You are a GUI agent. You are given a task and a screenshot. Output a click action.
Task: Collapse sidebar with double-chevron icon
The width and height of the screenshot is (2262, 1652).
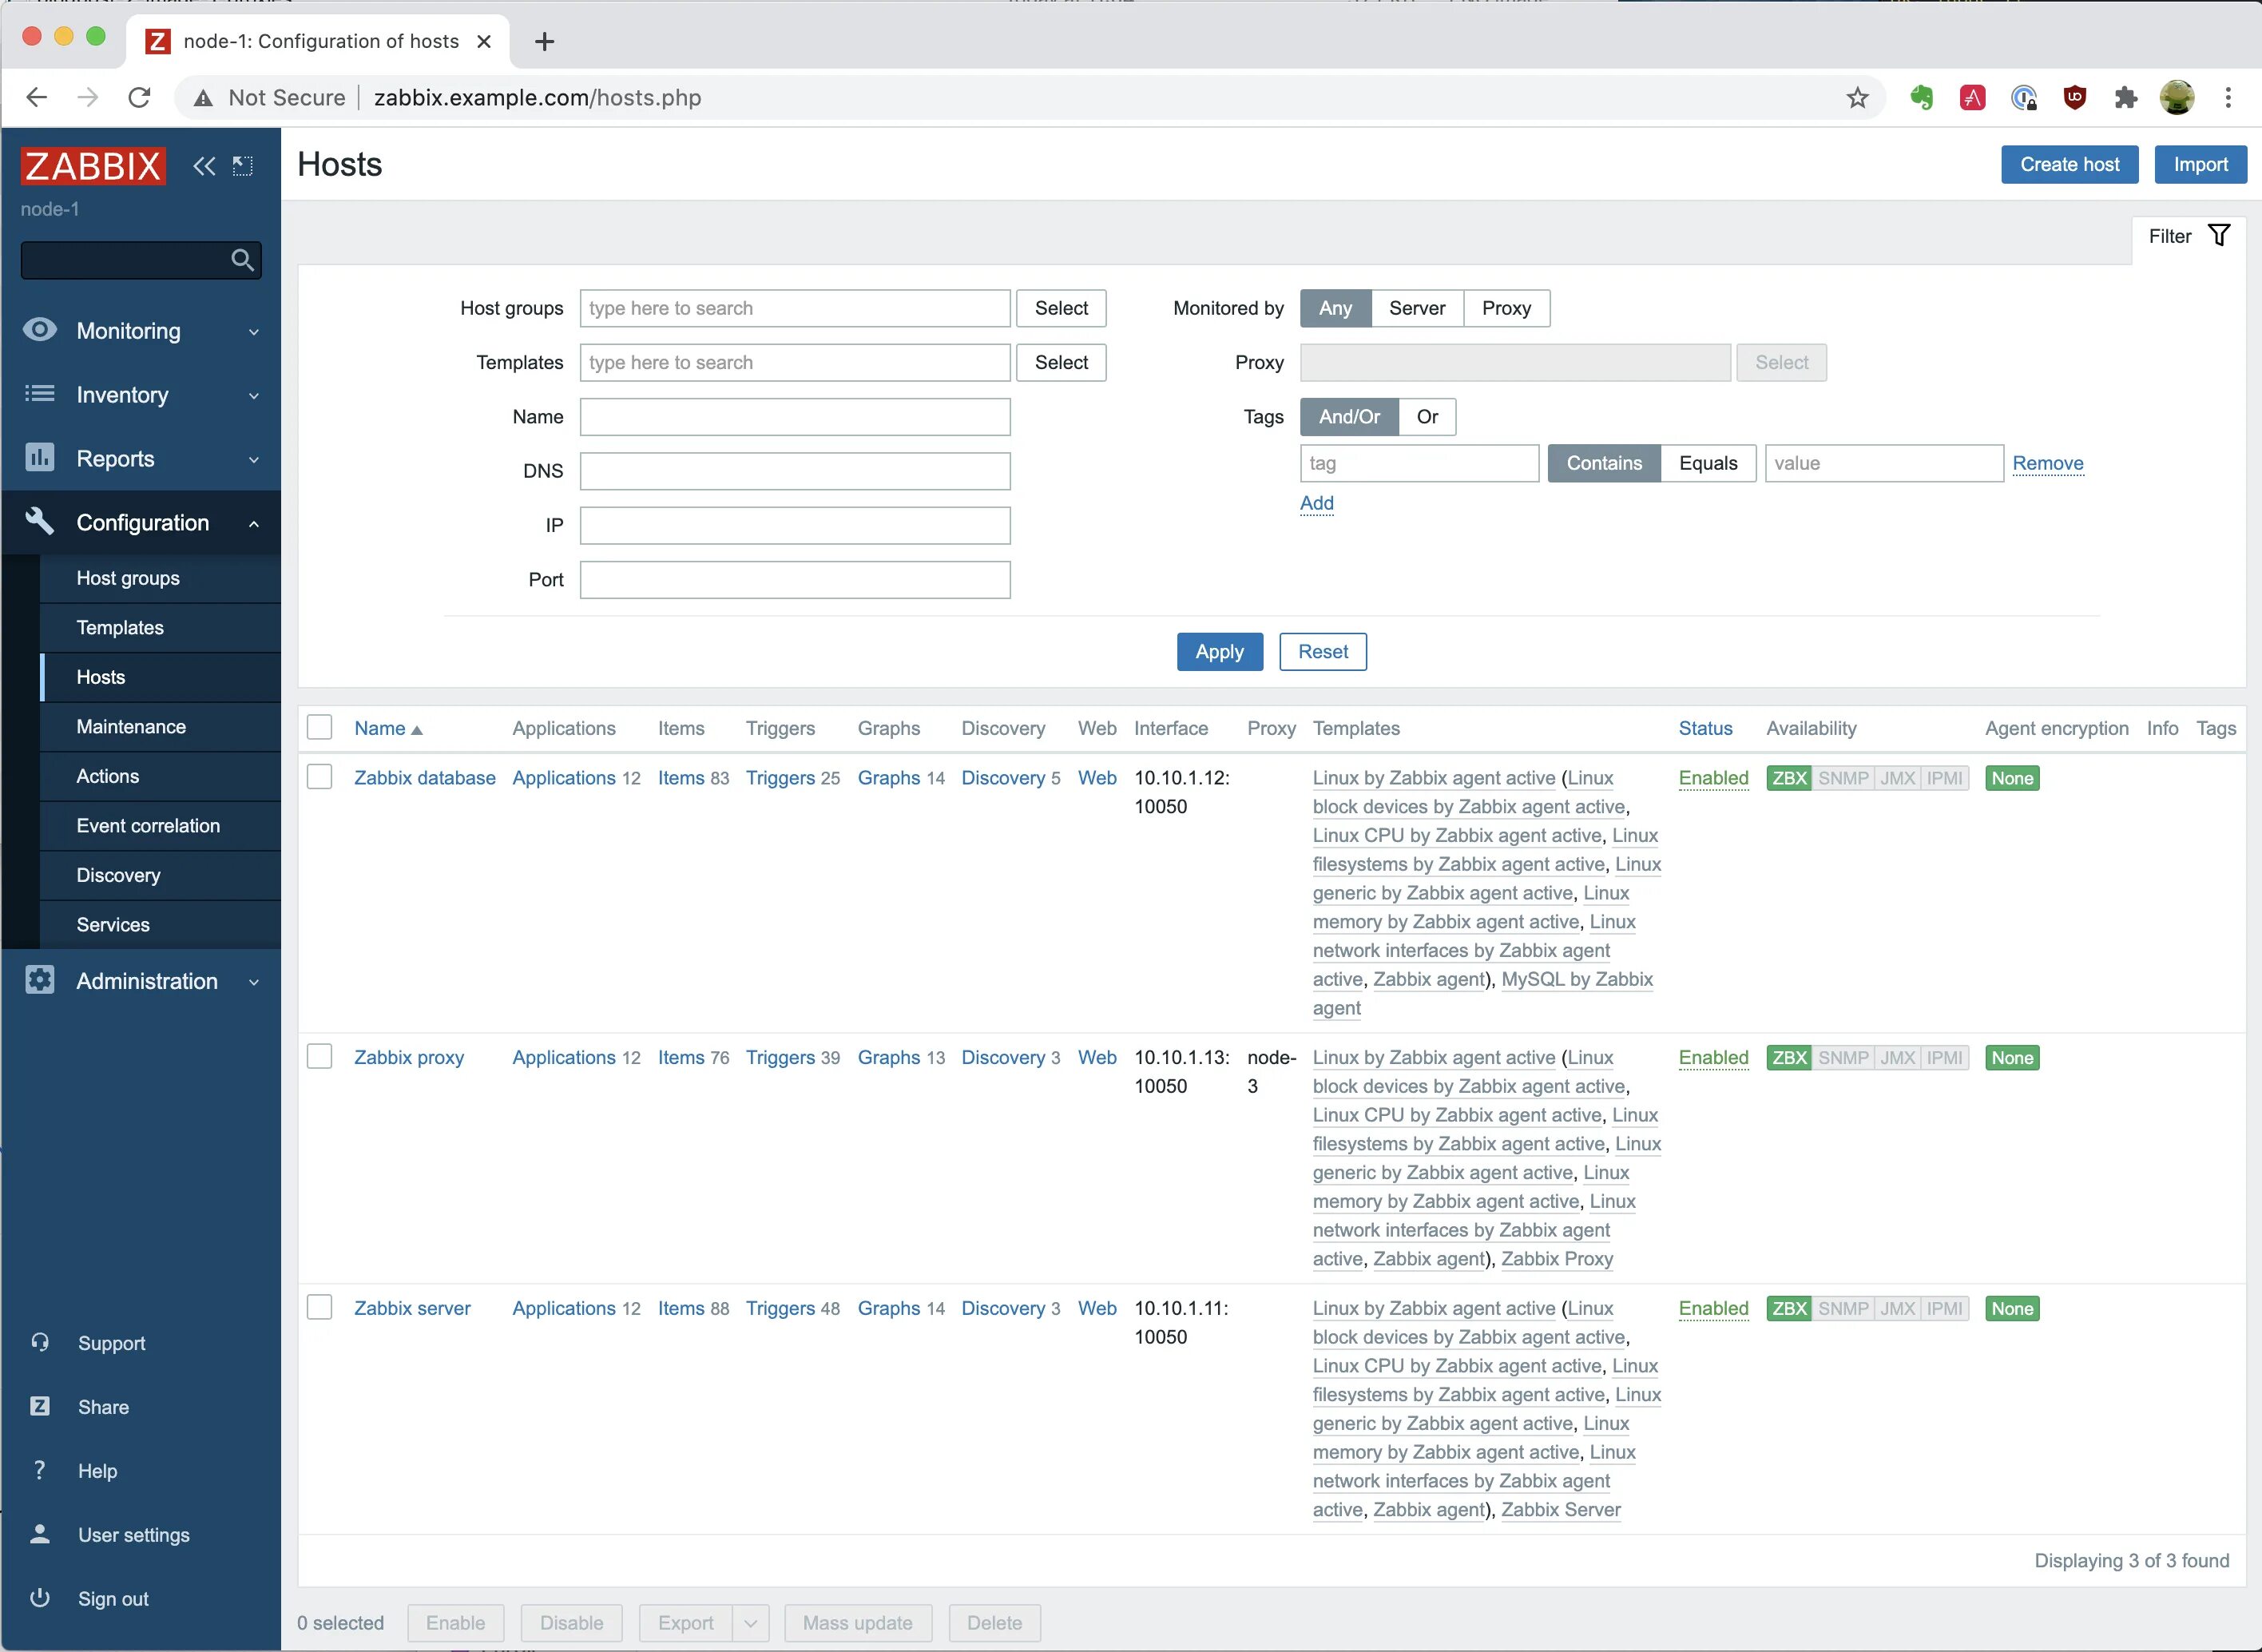tap(204, 166)
